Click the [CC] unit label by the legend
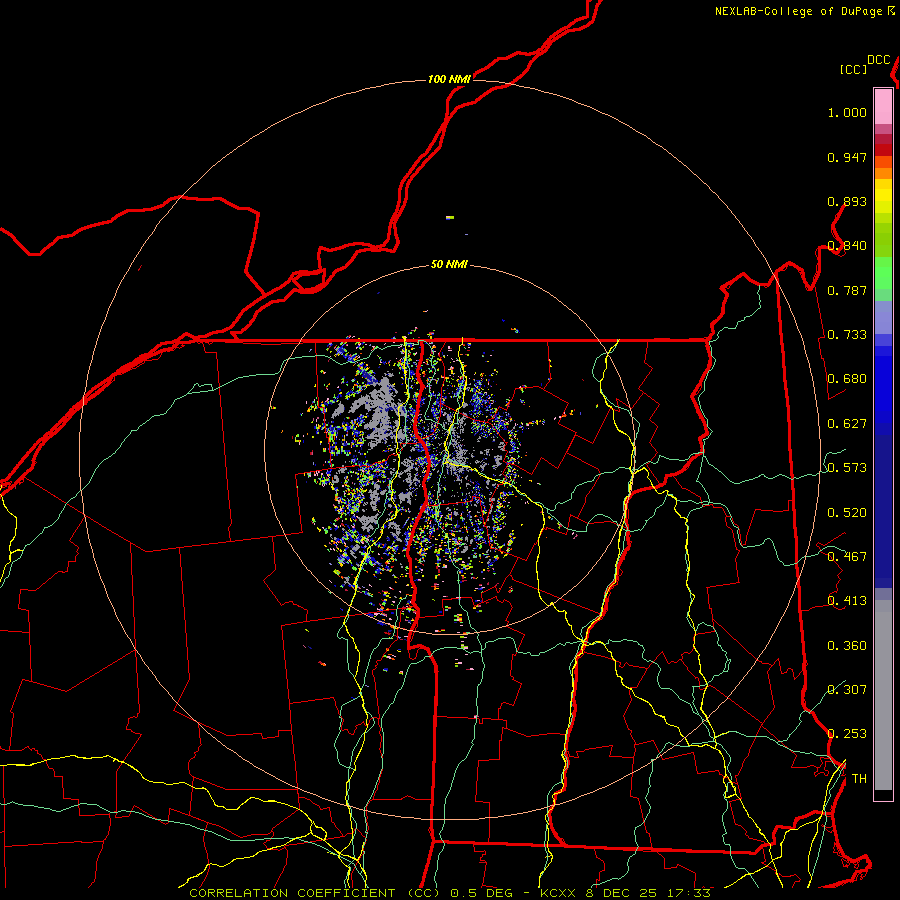Screen dimensions: 900x900 [x=853, y=69]
